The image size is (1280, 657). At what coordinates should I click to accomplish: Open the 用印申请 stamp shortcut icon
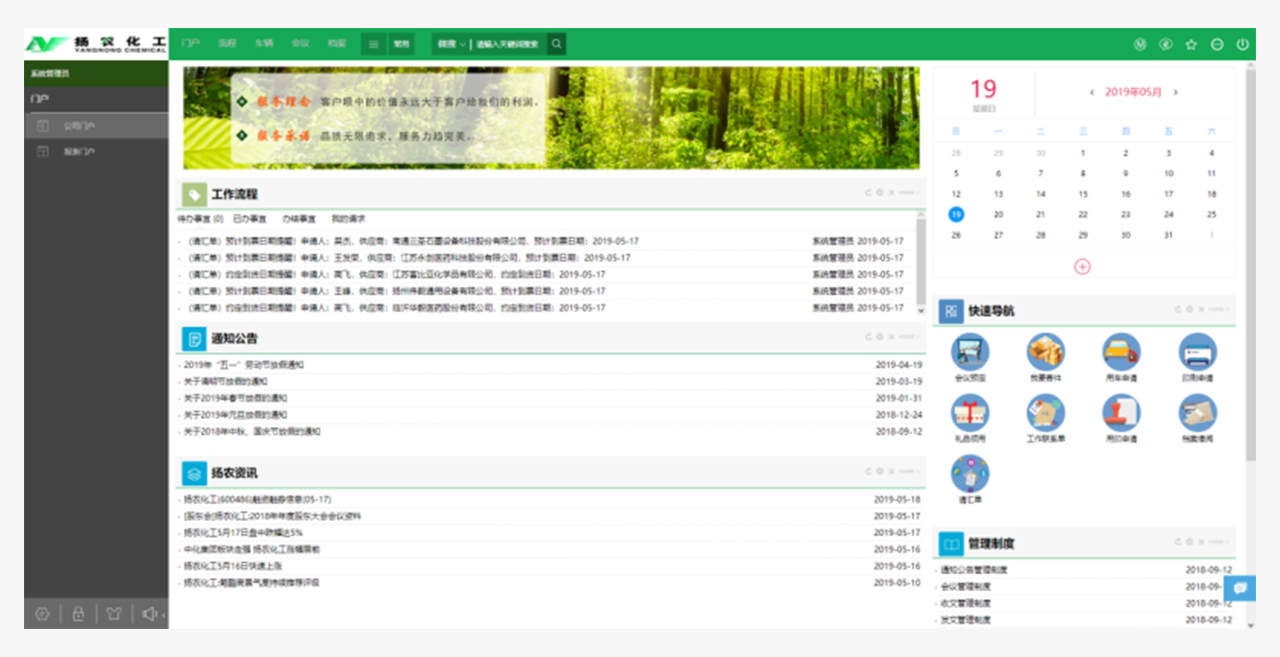(1121, 412)
